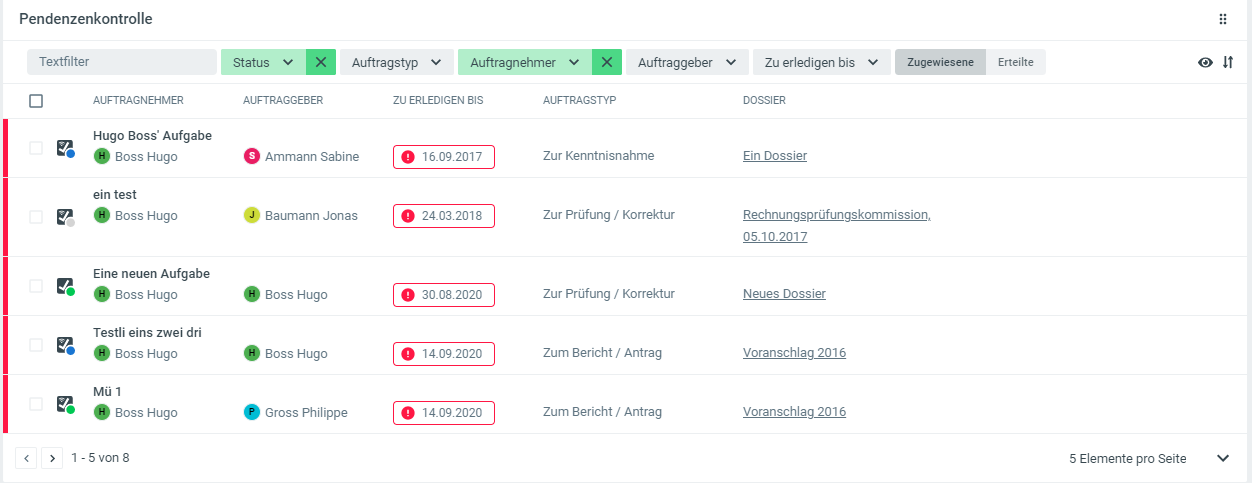Image resolution: width=1252 pixels, height=483 pixels.
Task: Click task icon for Hugo Boss' Aufgabe
Action: tap(65, 148)
